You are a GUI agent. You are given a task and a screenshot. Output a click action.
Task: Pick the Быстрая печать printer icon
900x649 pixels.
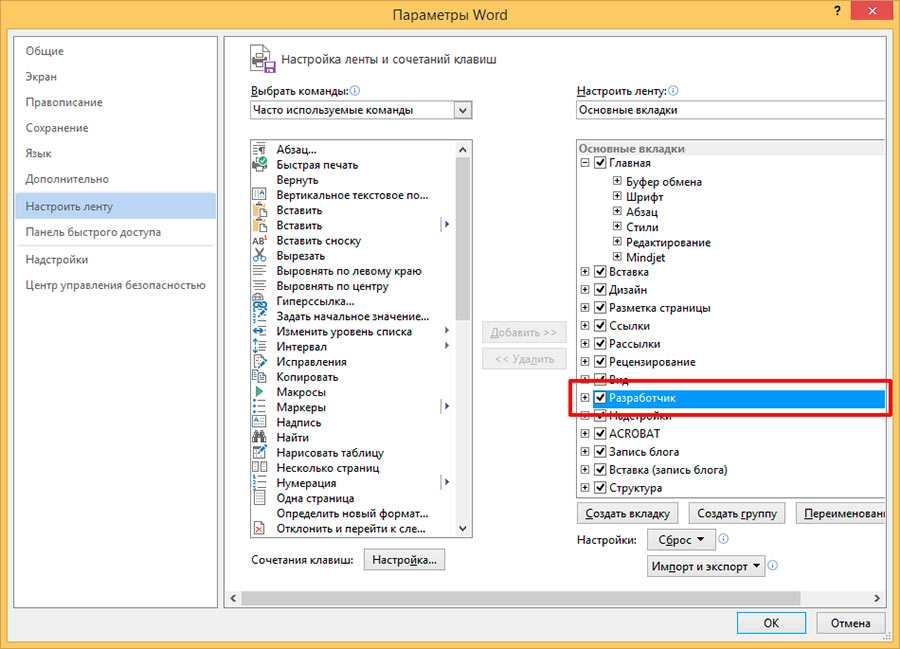(x=259, y=165)
